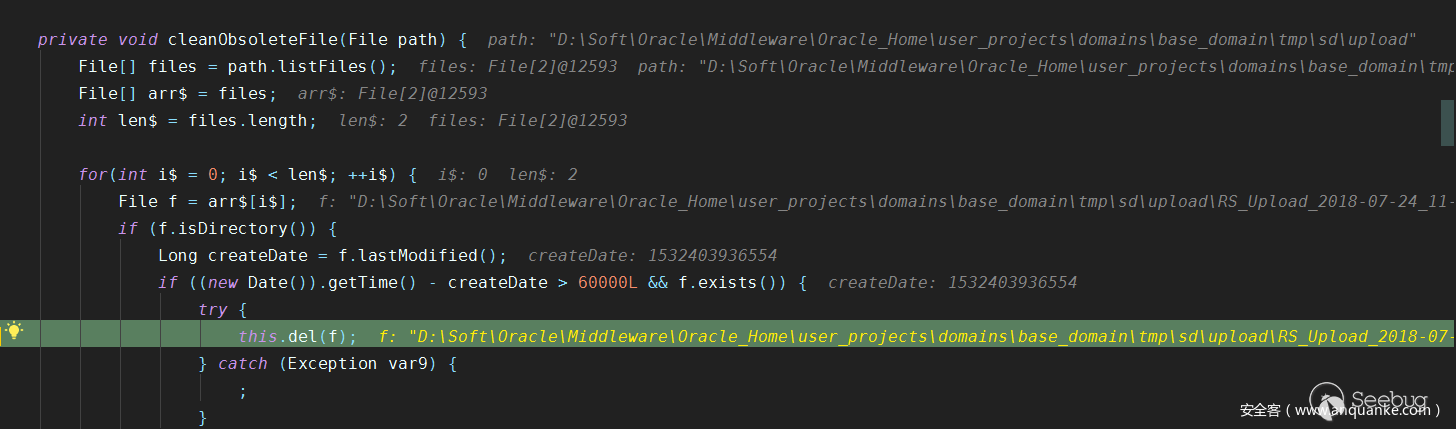
Task: Click 'File f = arr$[i$];' statement
Action: tap(208, 202)
